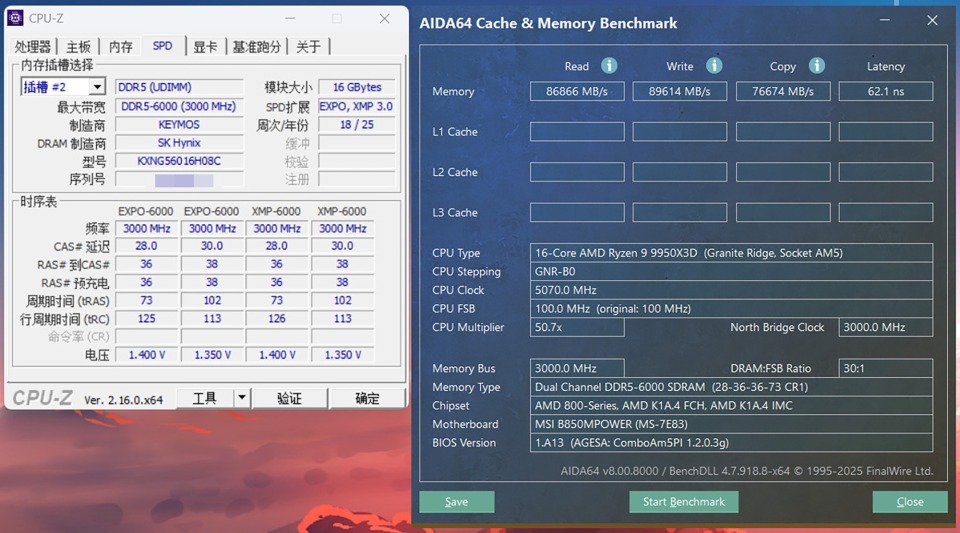The image size is (960, 533).
Task: Click the 16 GBytes module size field
Action: tap(357, 87)
